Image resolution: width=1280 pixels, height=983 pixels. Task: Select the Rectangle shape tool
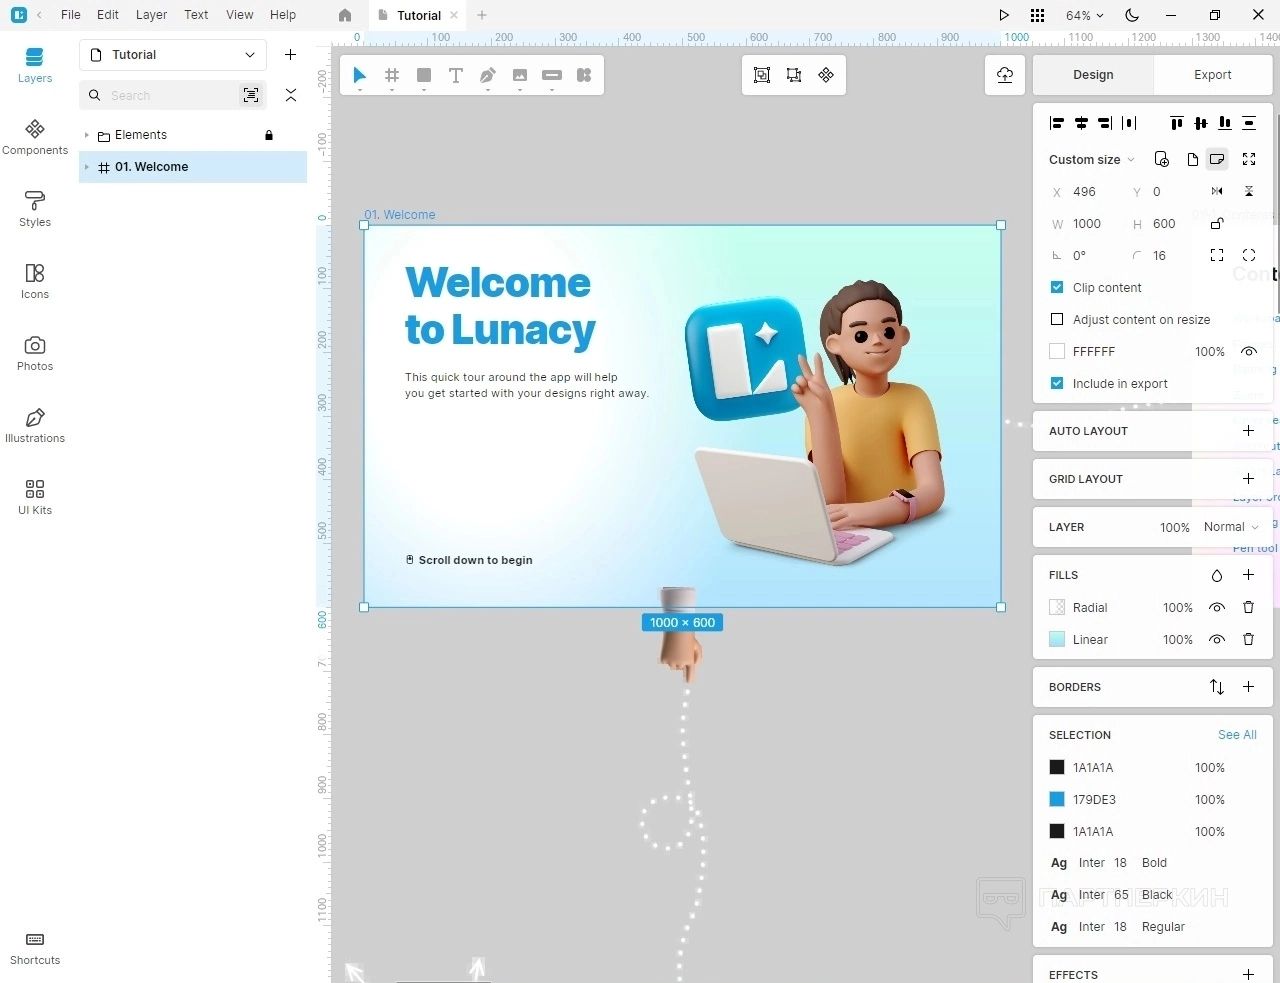click(424, 76)
